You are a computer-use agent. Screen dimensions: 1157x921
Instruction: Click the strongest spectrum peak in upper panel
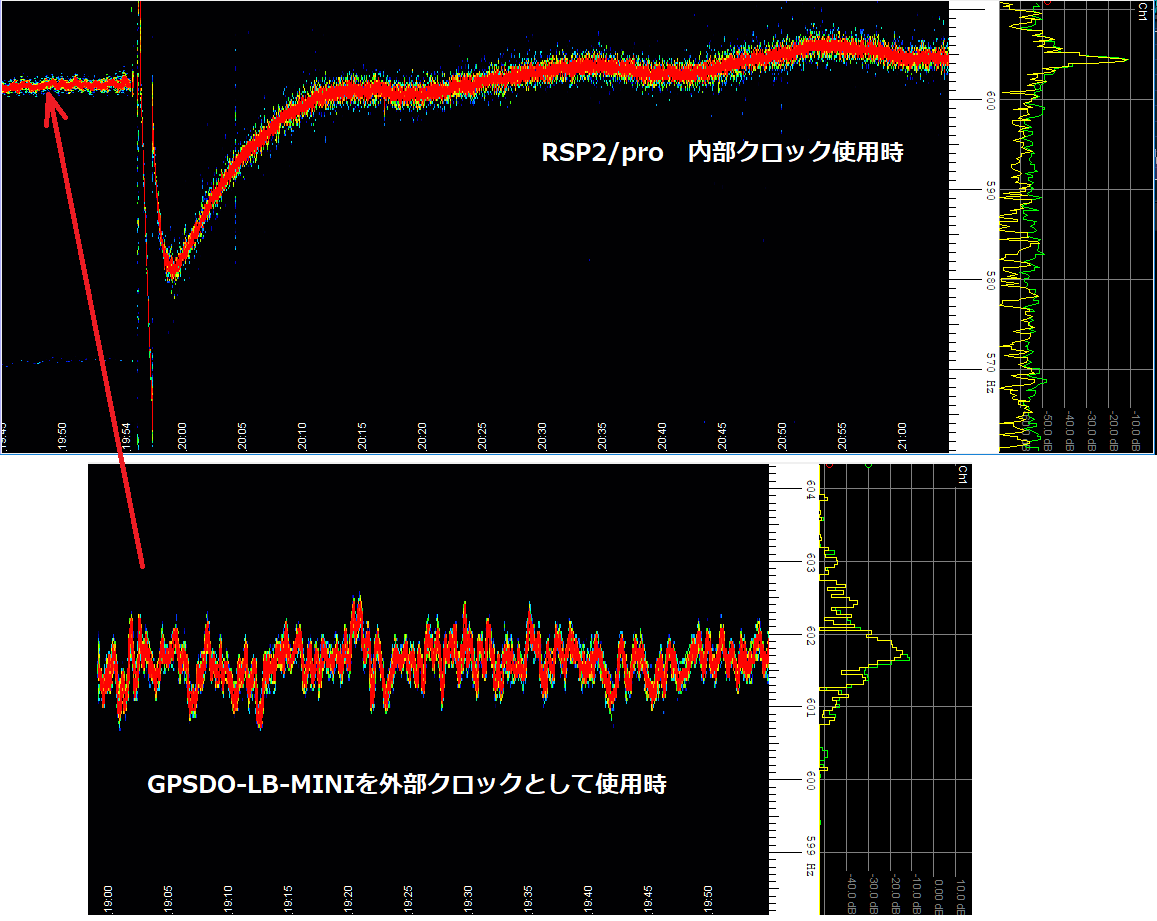click(x=1126, y=60)
